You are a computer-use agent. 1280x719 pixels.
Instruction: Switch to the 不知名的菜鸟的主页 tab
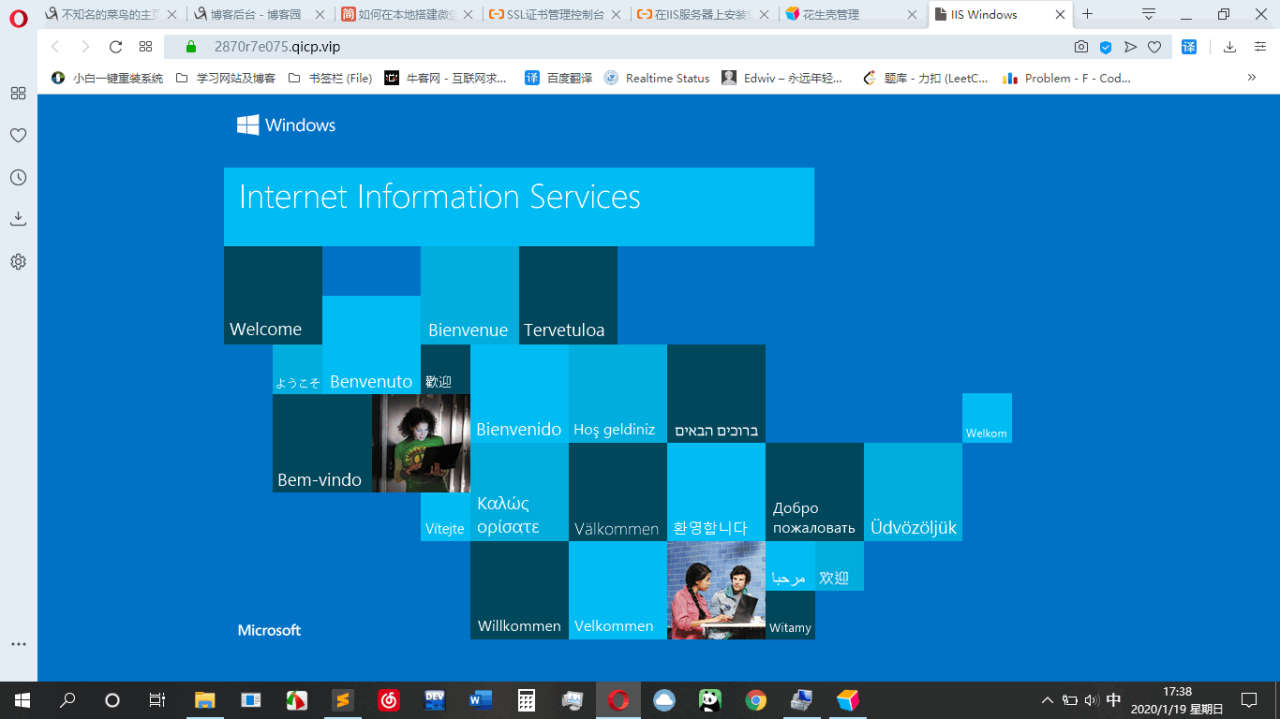[111, 15]
